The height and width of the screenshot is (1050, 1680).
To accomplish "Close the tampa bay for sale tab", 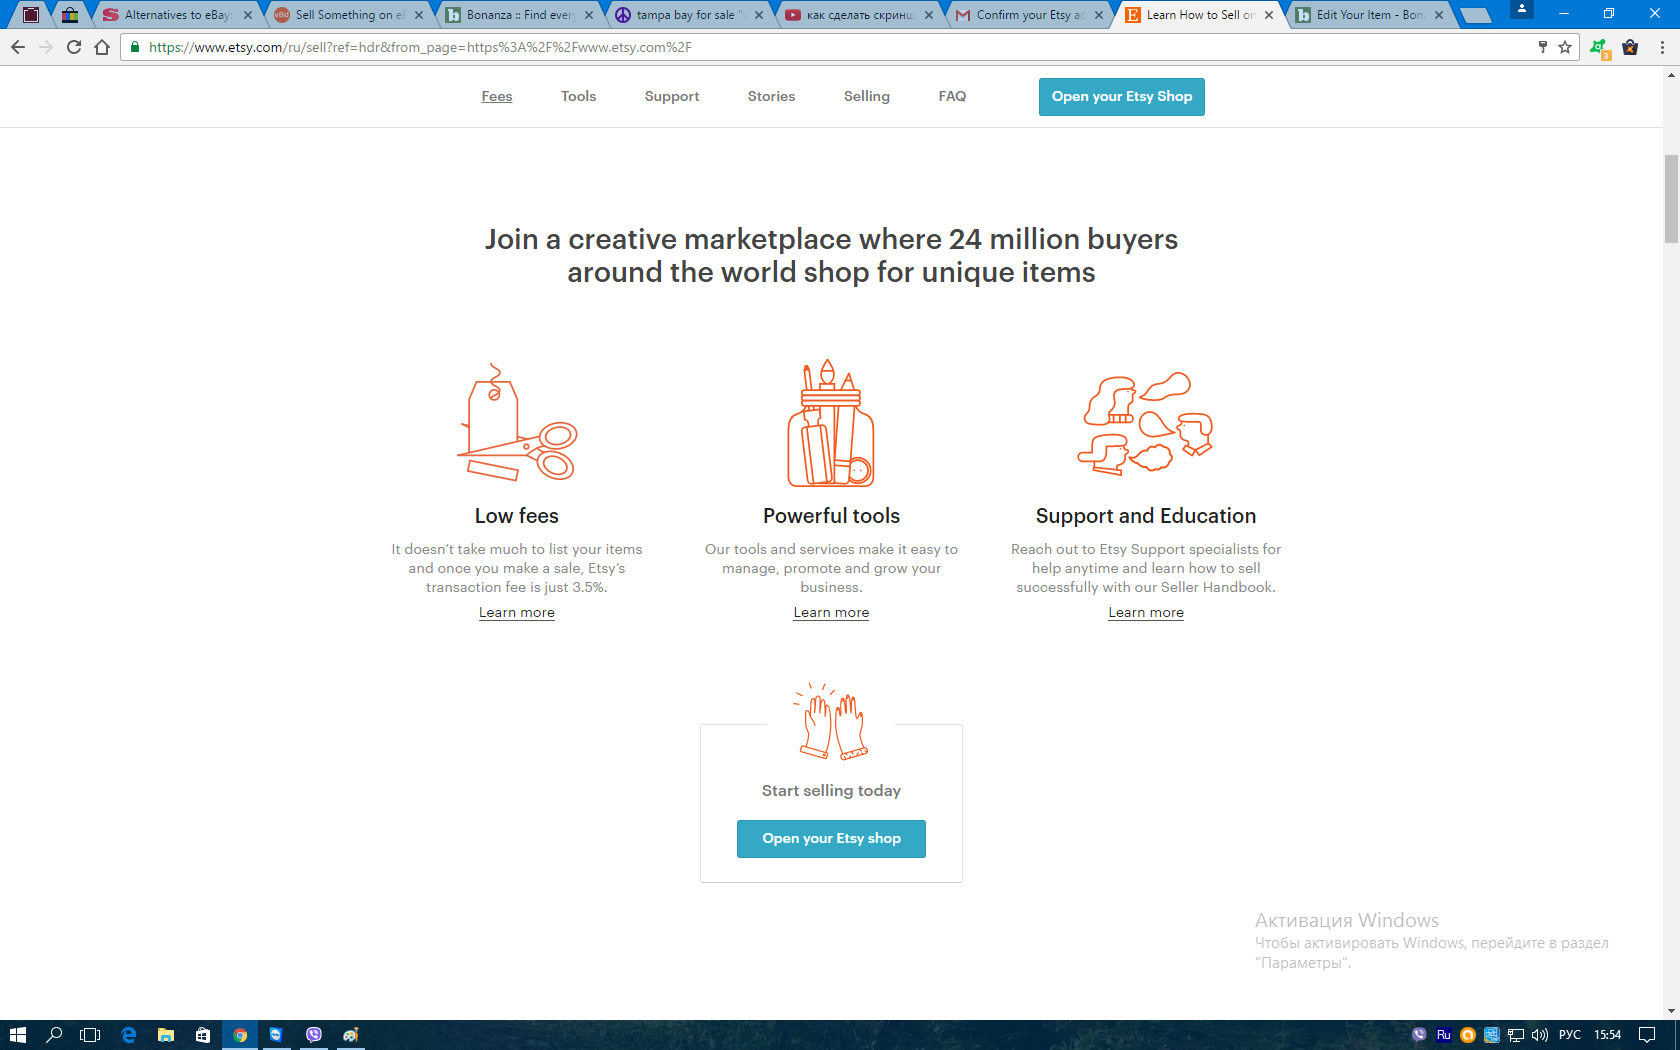I will pyautogui.click(x=759, y=15).
